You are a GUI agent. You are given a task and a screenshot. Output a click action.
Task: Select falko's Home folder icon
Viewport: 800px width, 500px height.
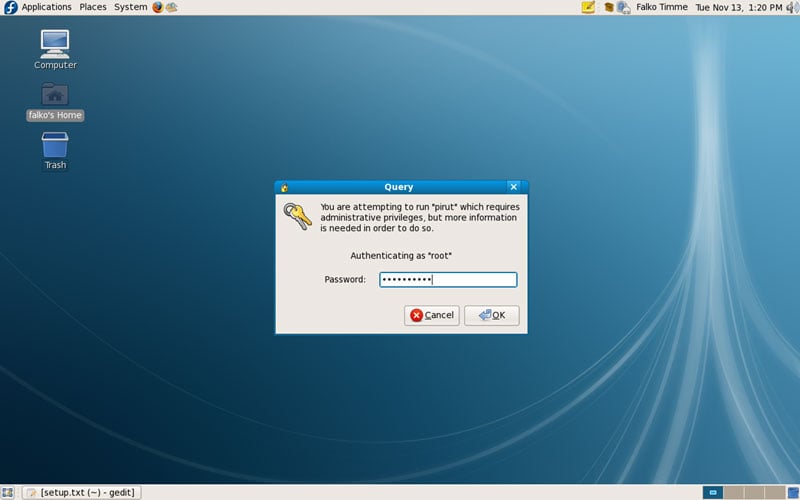tap(55, 102)
